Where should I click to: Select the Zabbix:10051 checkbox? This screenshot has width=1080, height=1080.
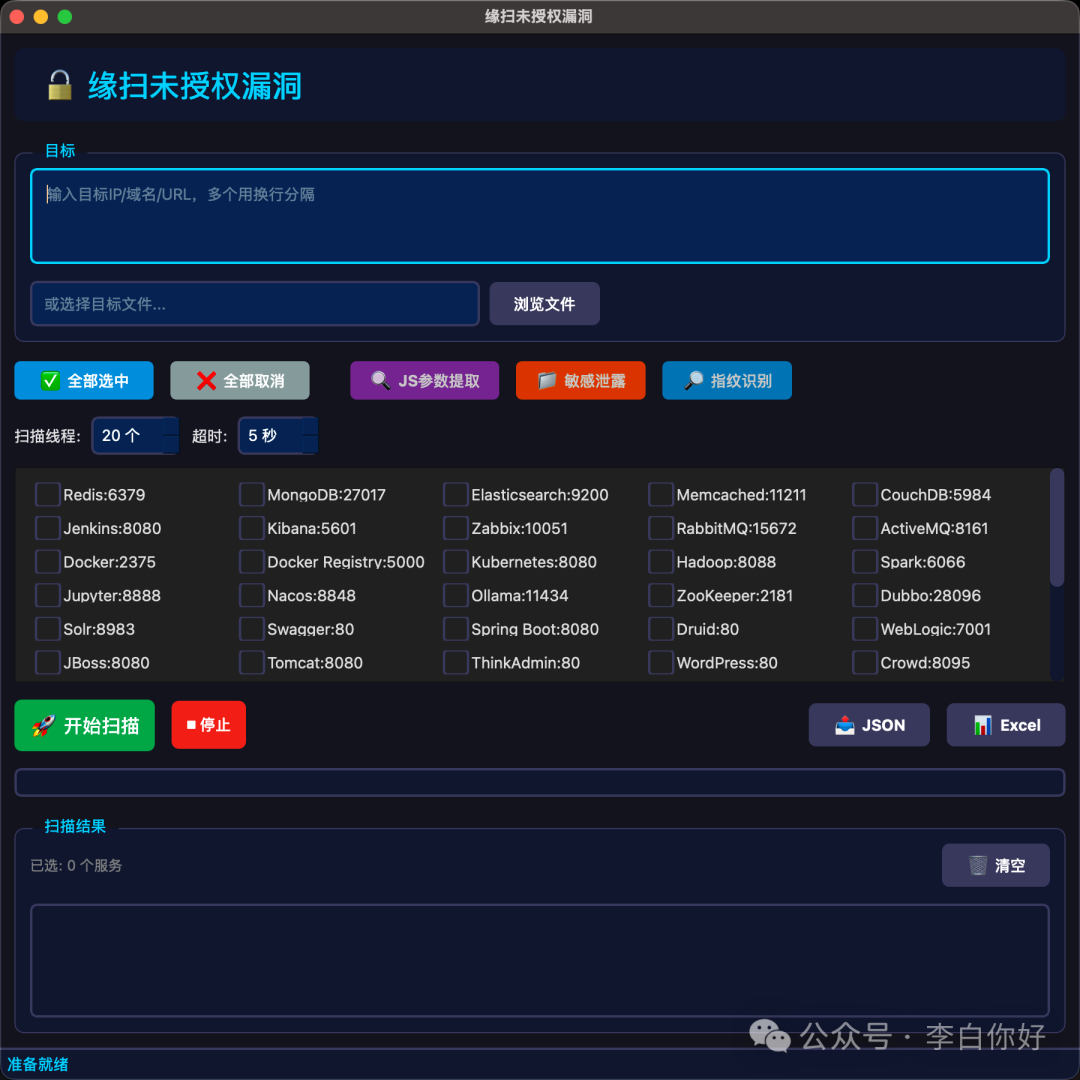click(455, 528)
